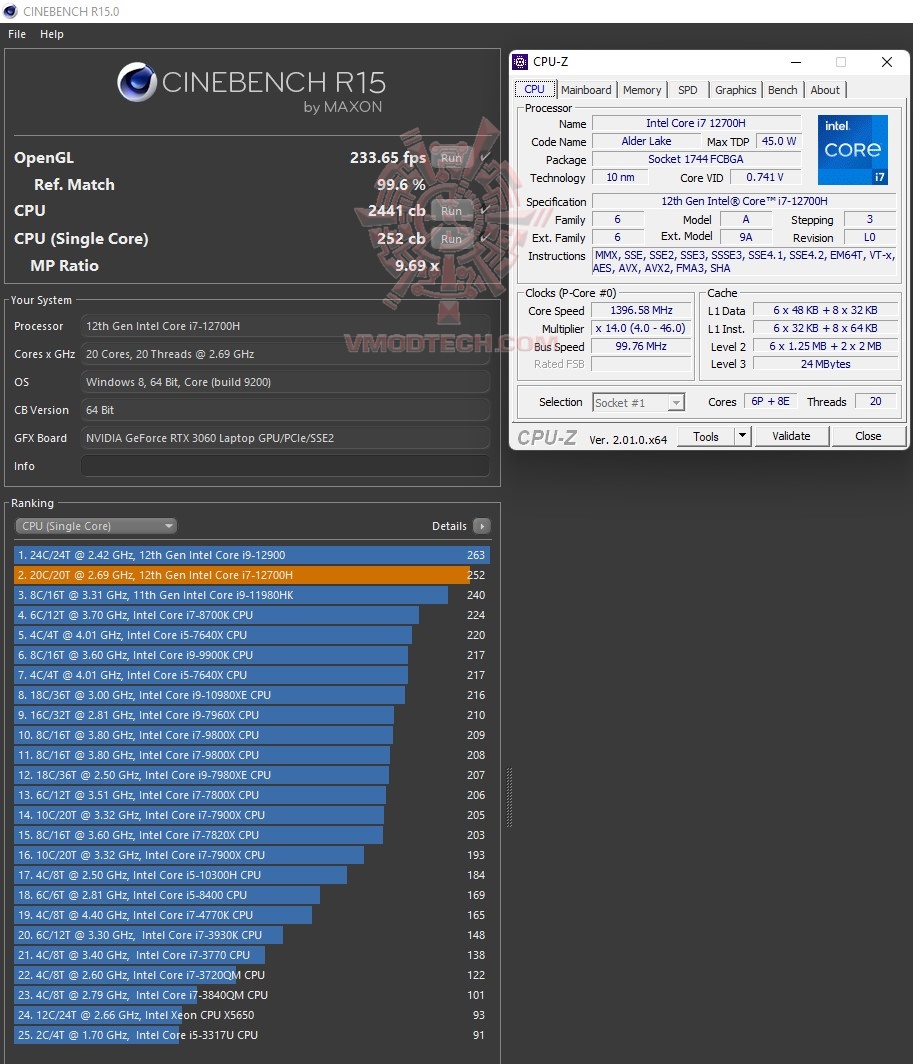This screenshot has width=913, height=1064.
Task: Select ranking row 1 Core i9-12900
Action: tap(252, 555)
